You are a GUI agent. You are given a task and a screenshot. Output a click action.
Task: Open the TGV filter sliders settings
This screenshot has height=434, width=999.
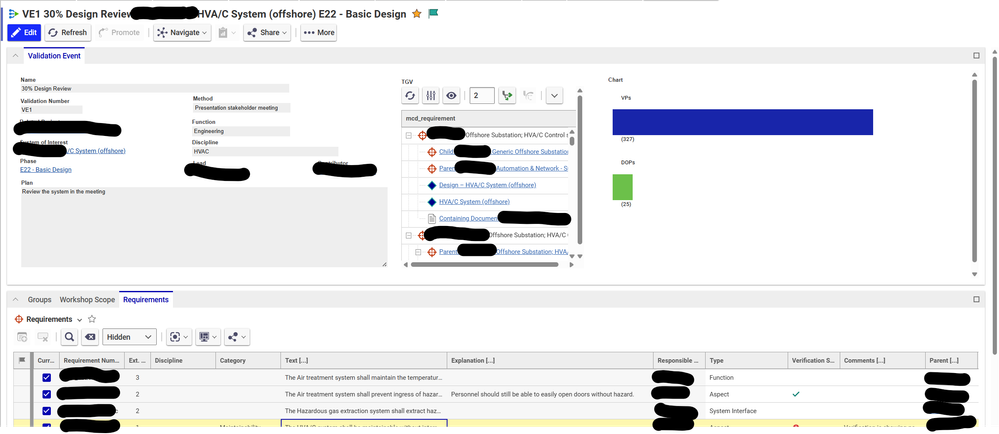[x=431, y=95]
